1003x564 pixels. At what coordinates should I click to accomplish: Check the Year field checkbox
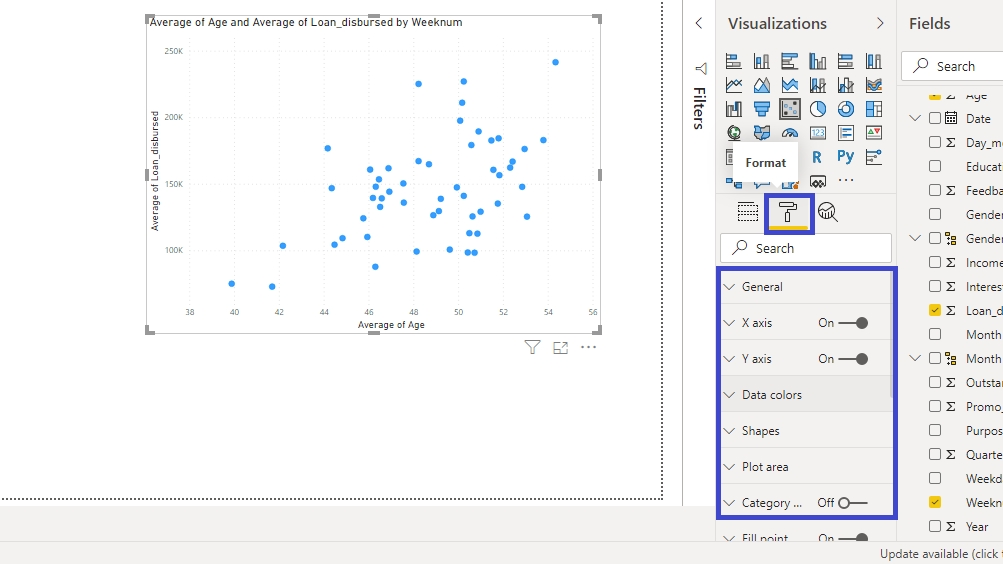click(x=935, y=526)
